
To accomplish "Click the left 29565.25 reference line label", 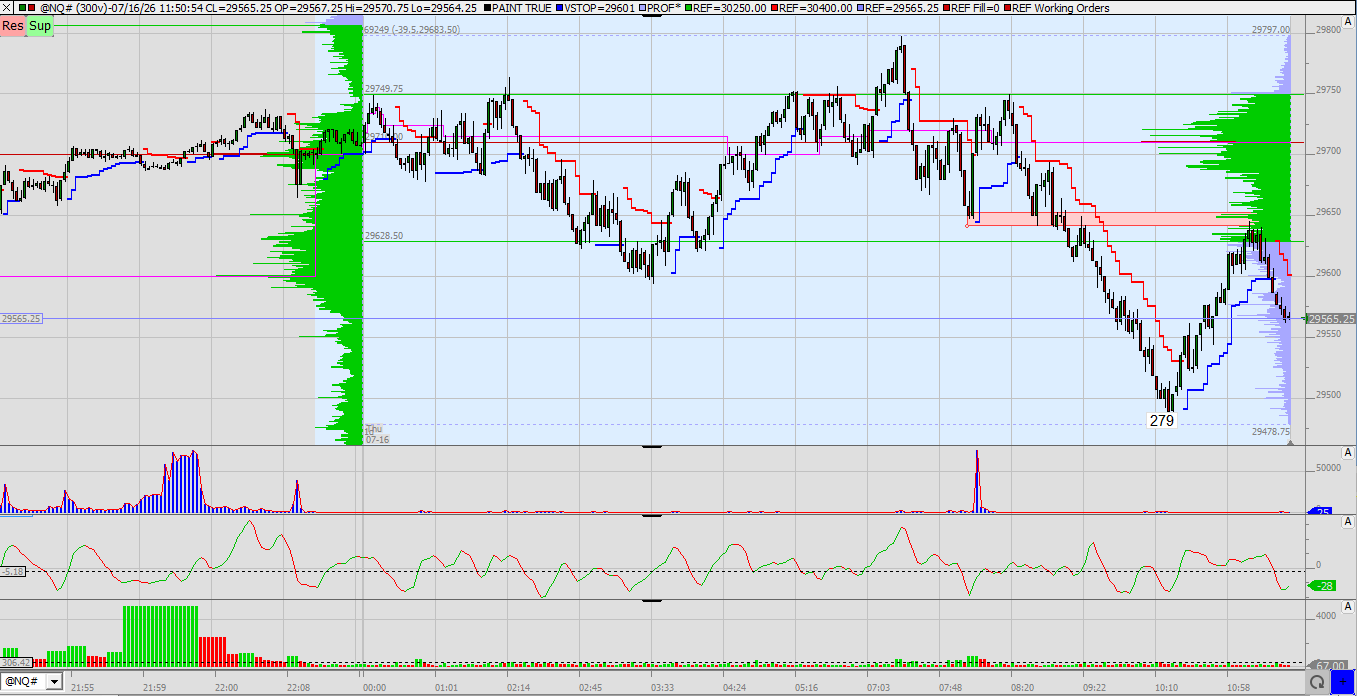I will coord(21,319).
